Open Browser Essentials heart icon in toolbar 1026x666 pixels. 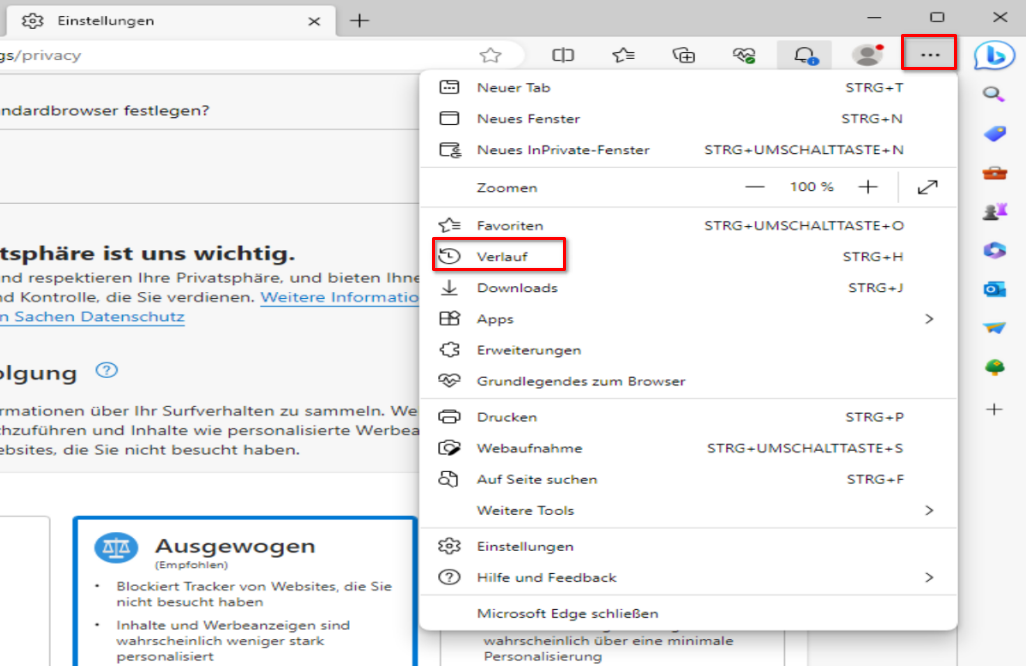point(744,56)
